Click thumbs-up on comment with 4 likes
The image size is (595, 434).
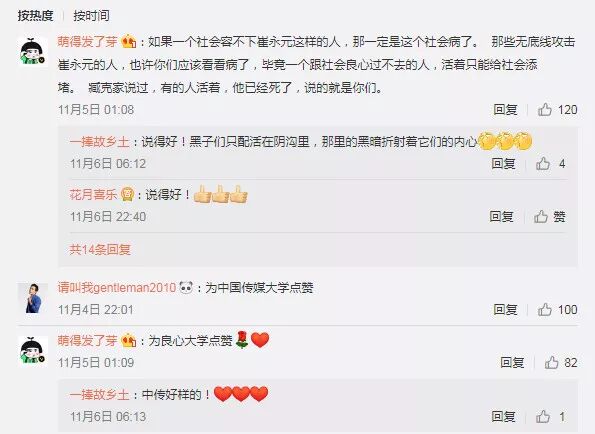[543, 164]
